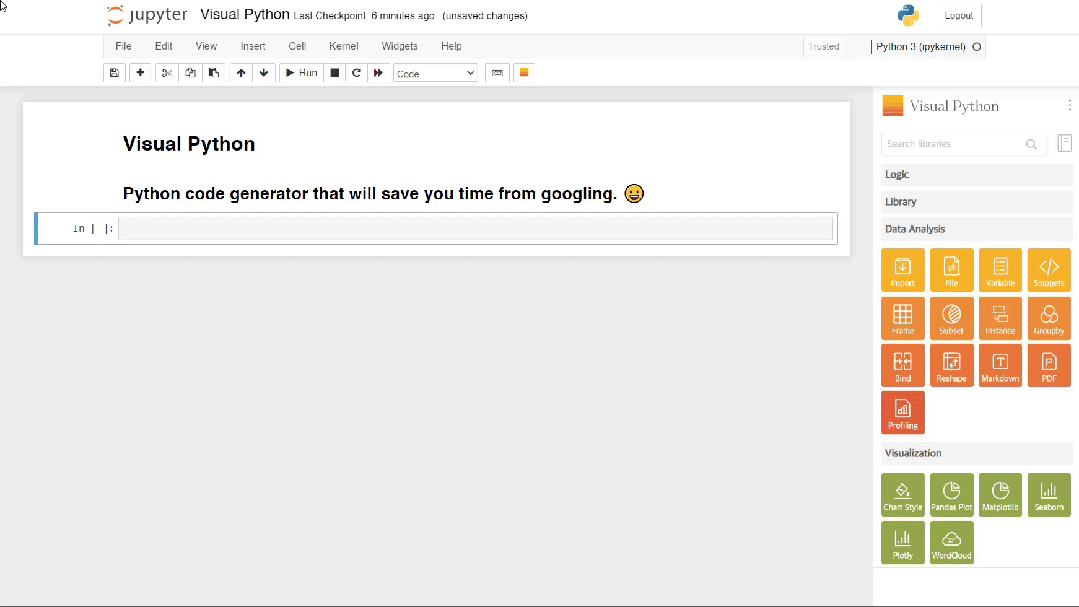Open the Reshape tool

[x=952, y=365]
